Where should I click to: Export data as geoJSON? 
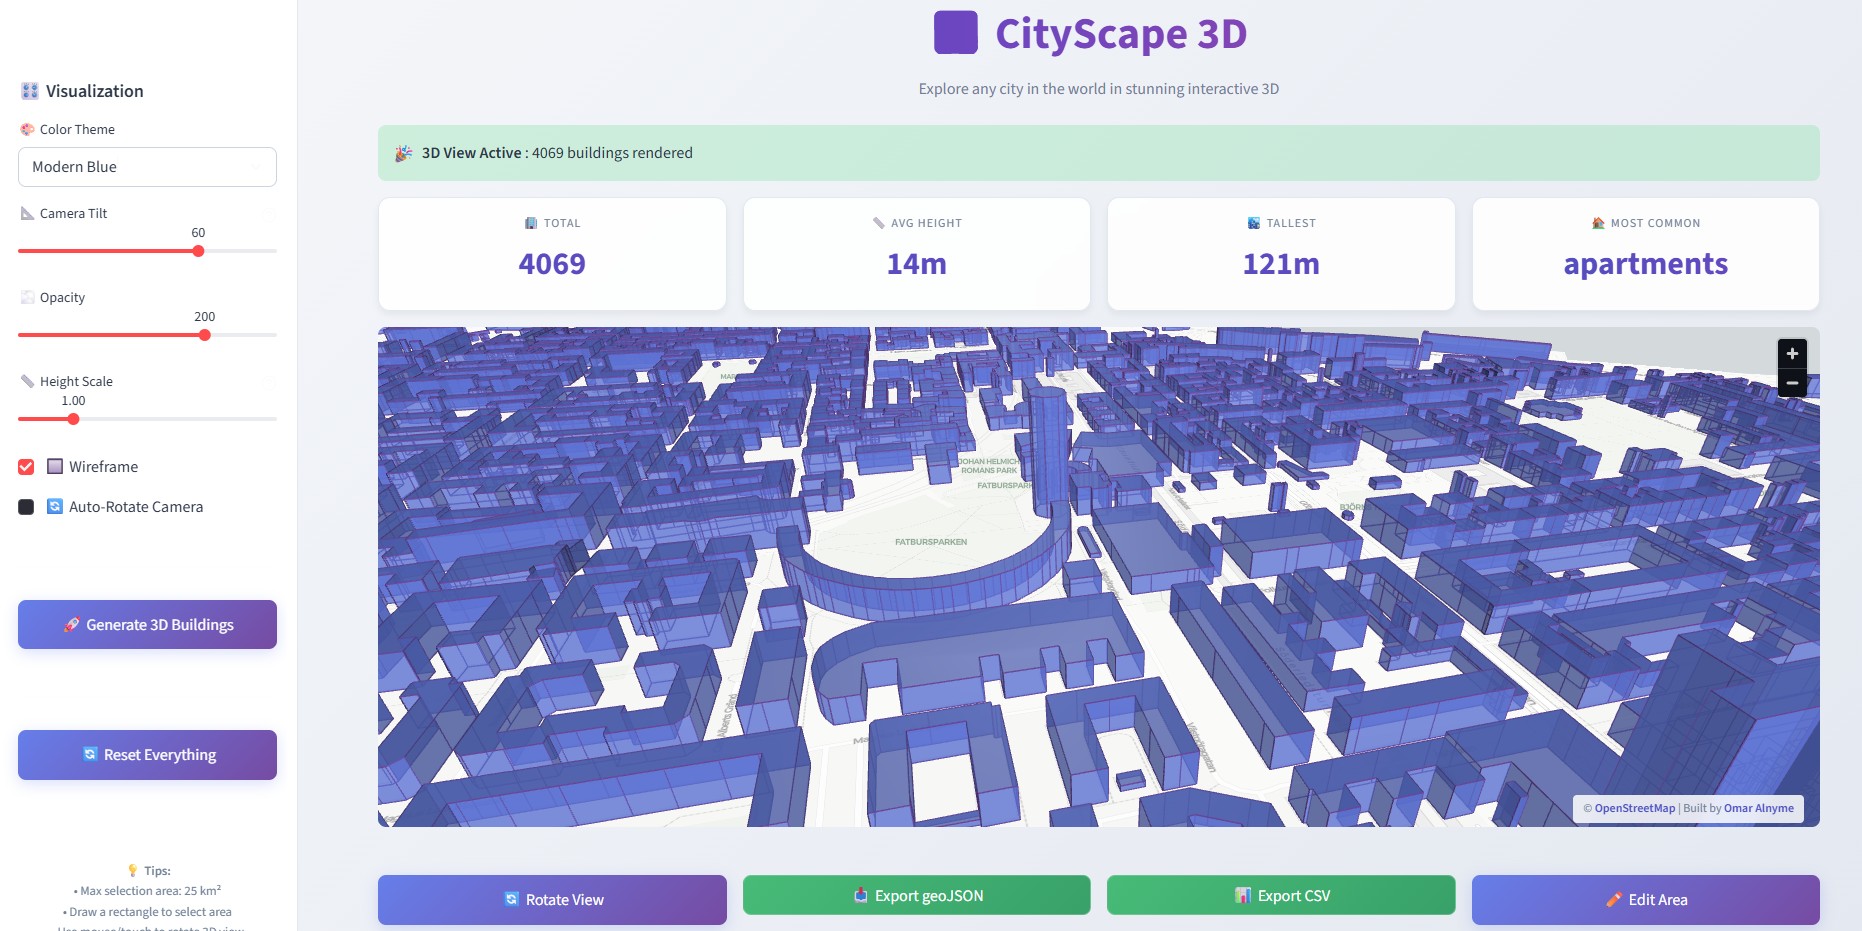(916, 895)
